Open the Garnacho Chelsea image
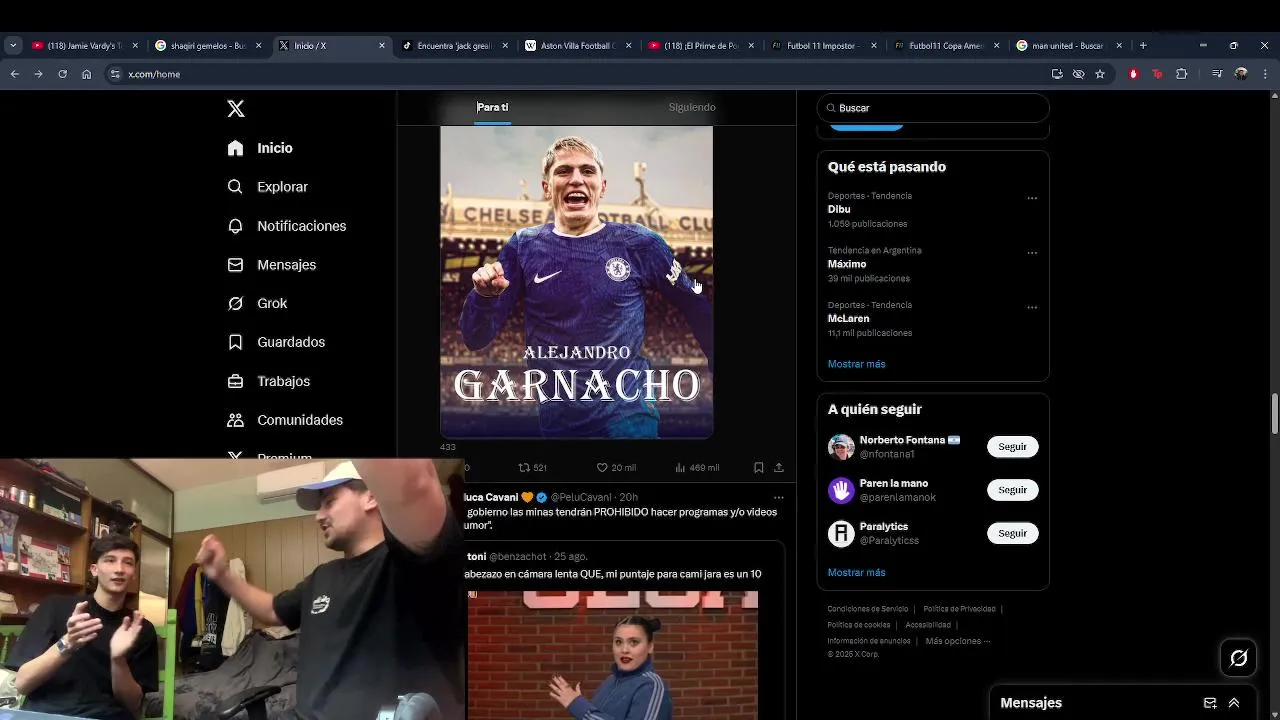The height and width of the screenshot is (720, 1280). click(x=577, y=282)
